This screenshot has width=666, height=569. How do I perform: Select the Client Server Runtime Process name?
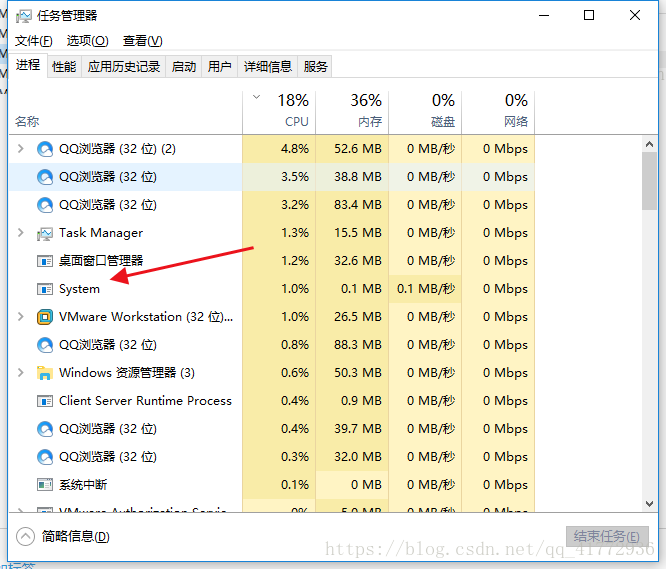click(145, 401)
